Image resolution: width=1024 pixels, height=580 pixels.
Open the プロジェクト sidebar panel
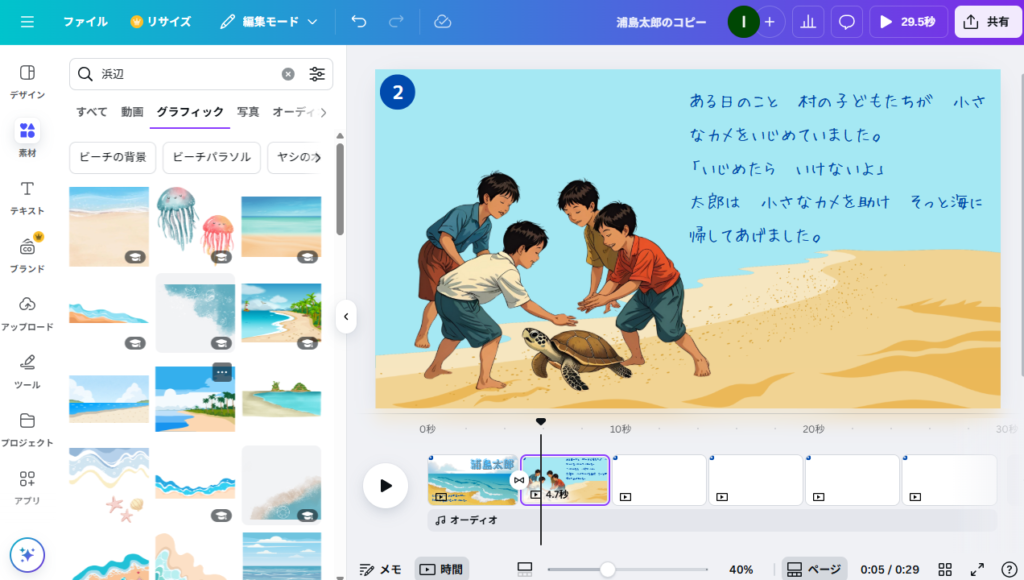click(x=27, y=429)
